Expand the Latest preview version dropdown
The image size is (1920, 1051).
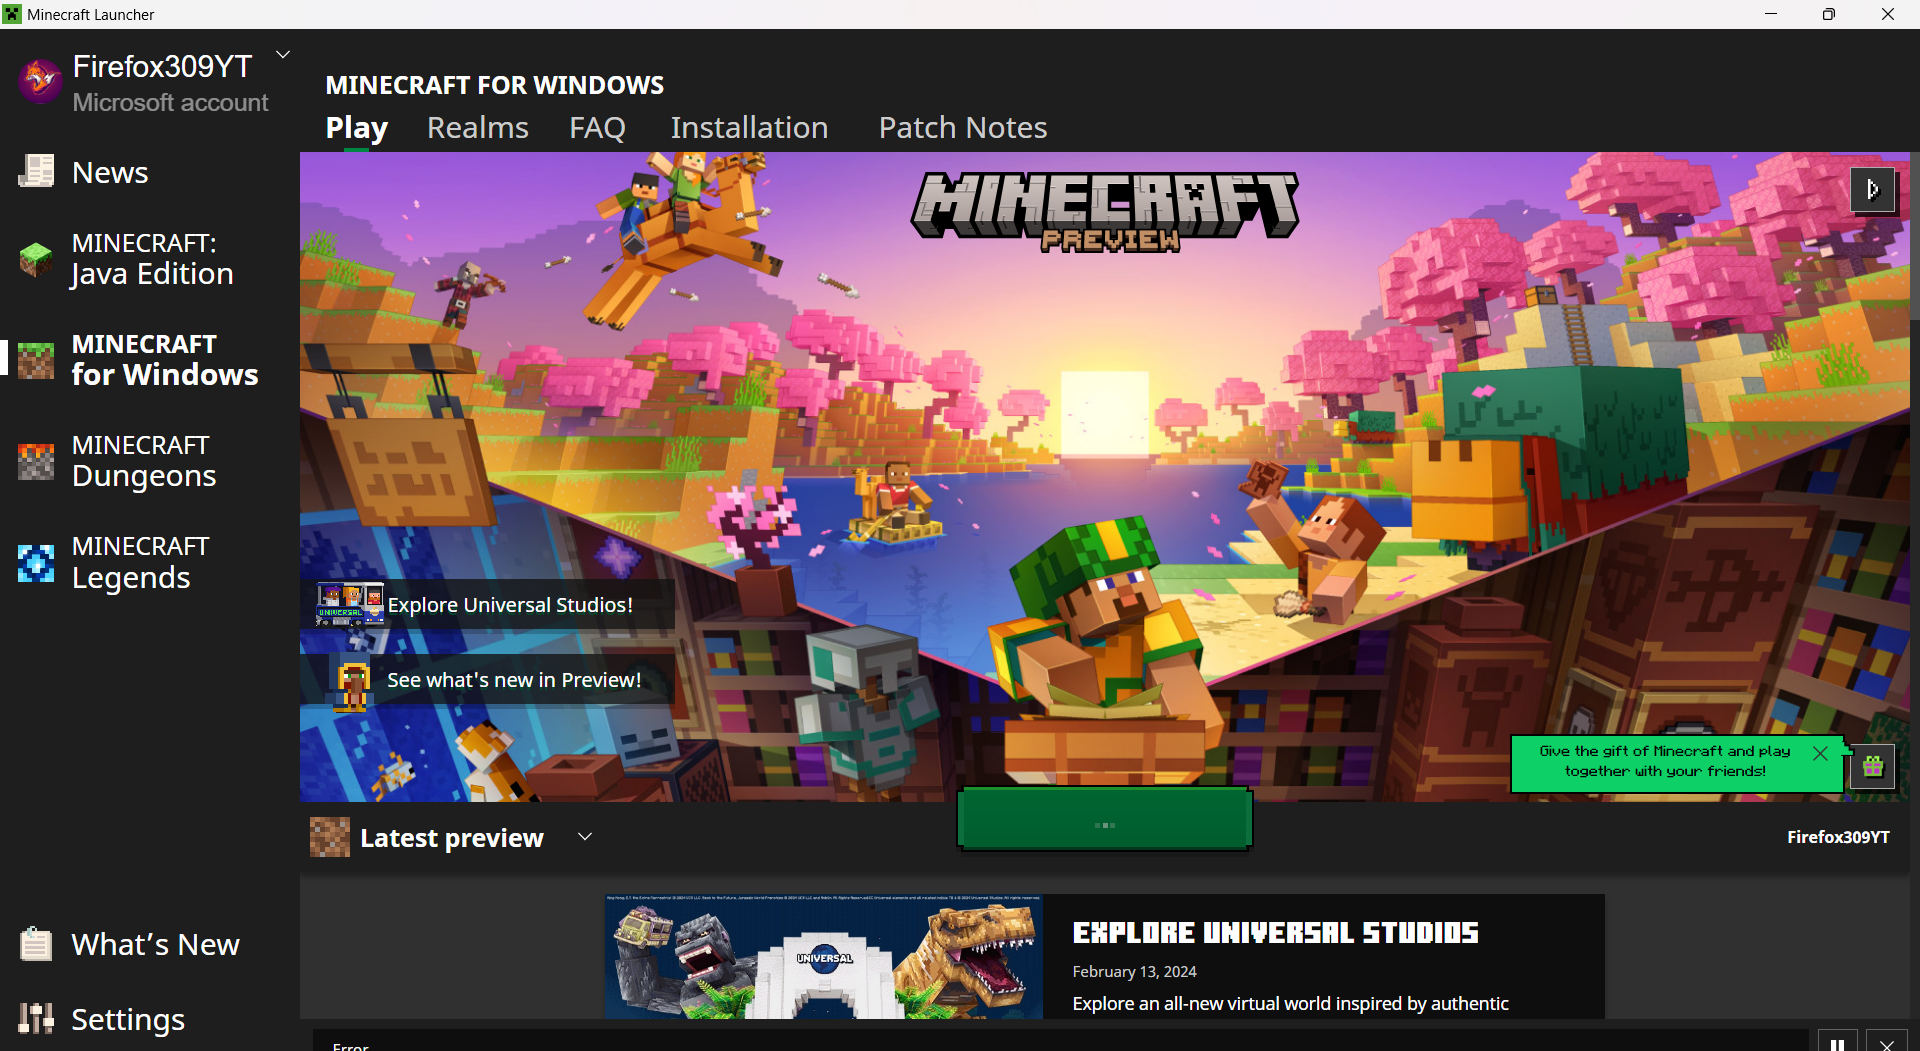click(585, 836)
